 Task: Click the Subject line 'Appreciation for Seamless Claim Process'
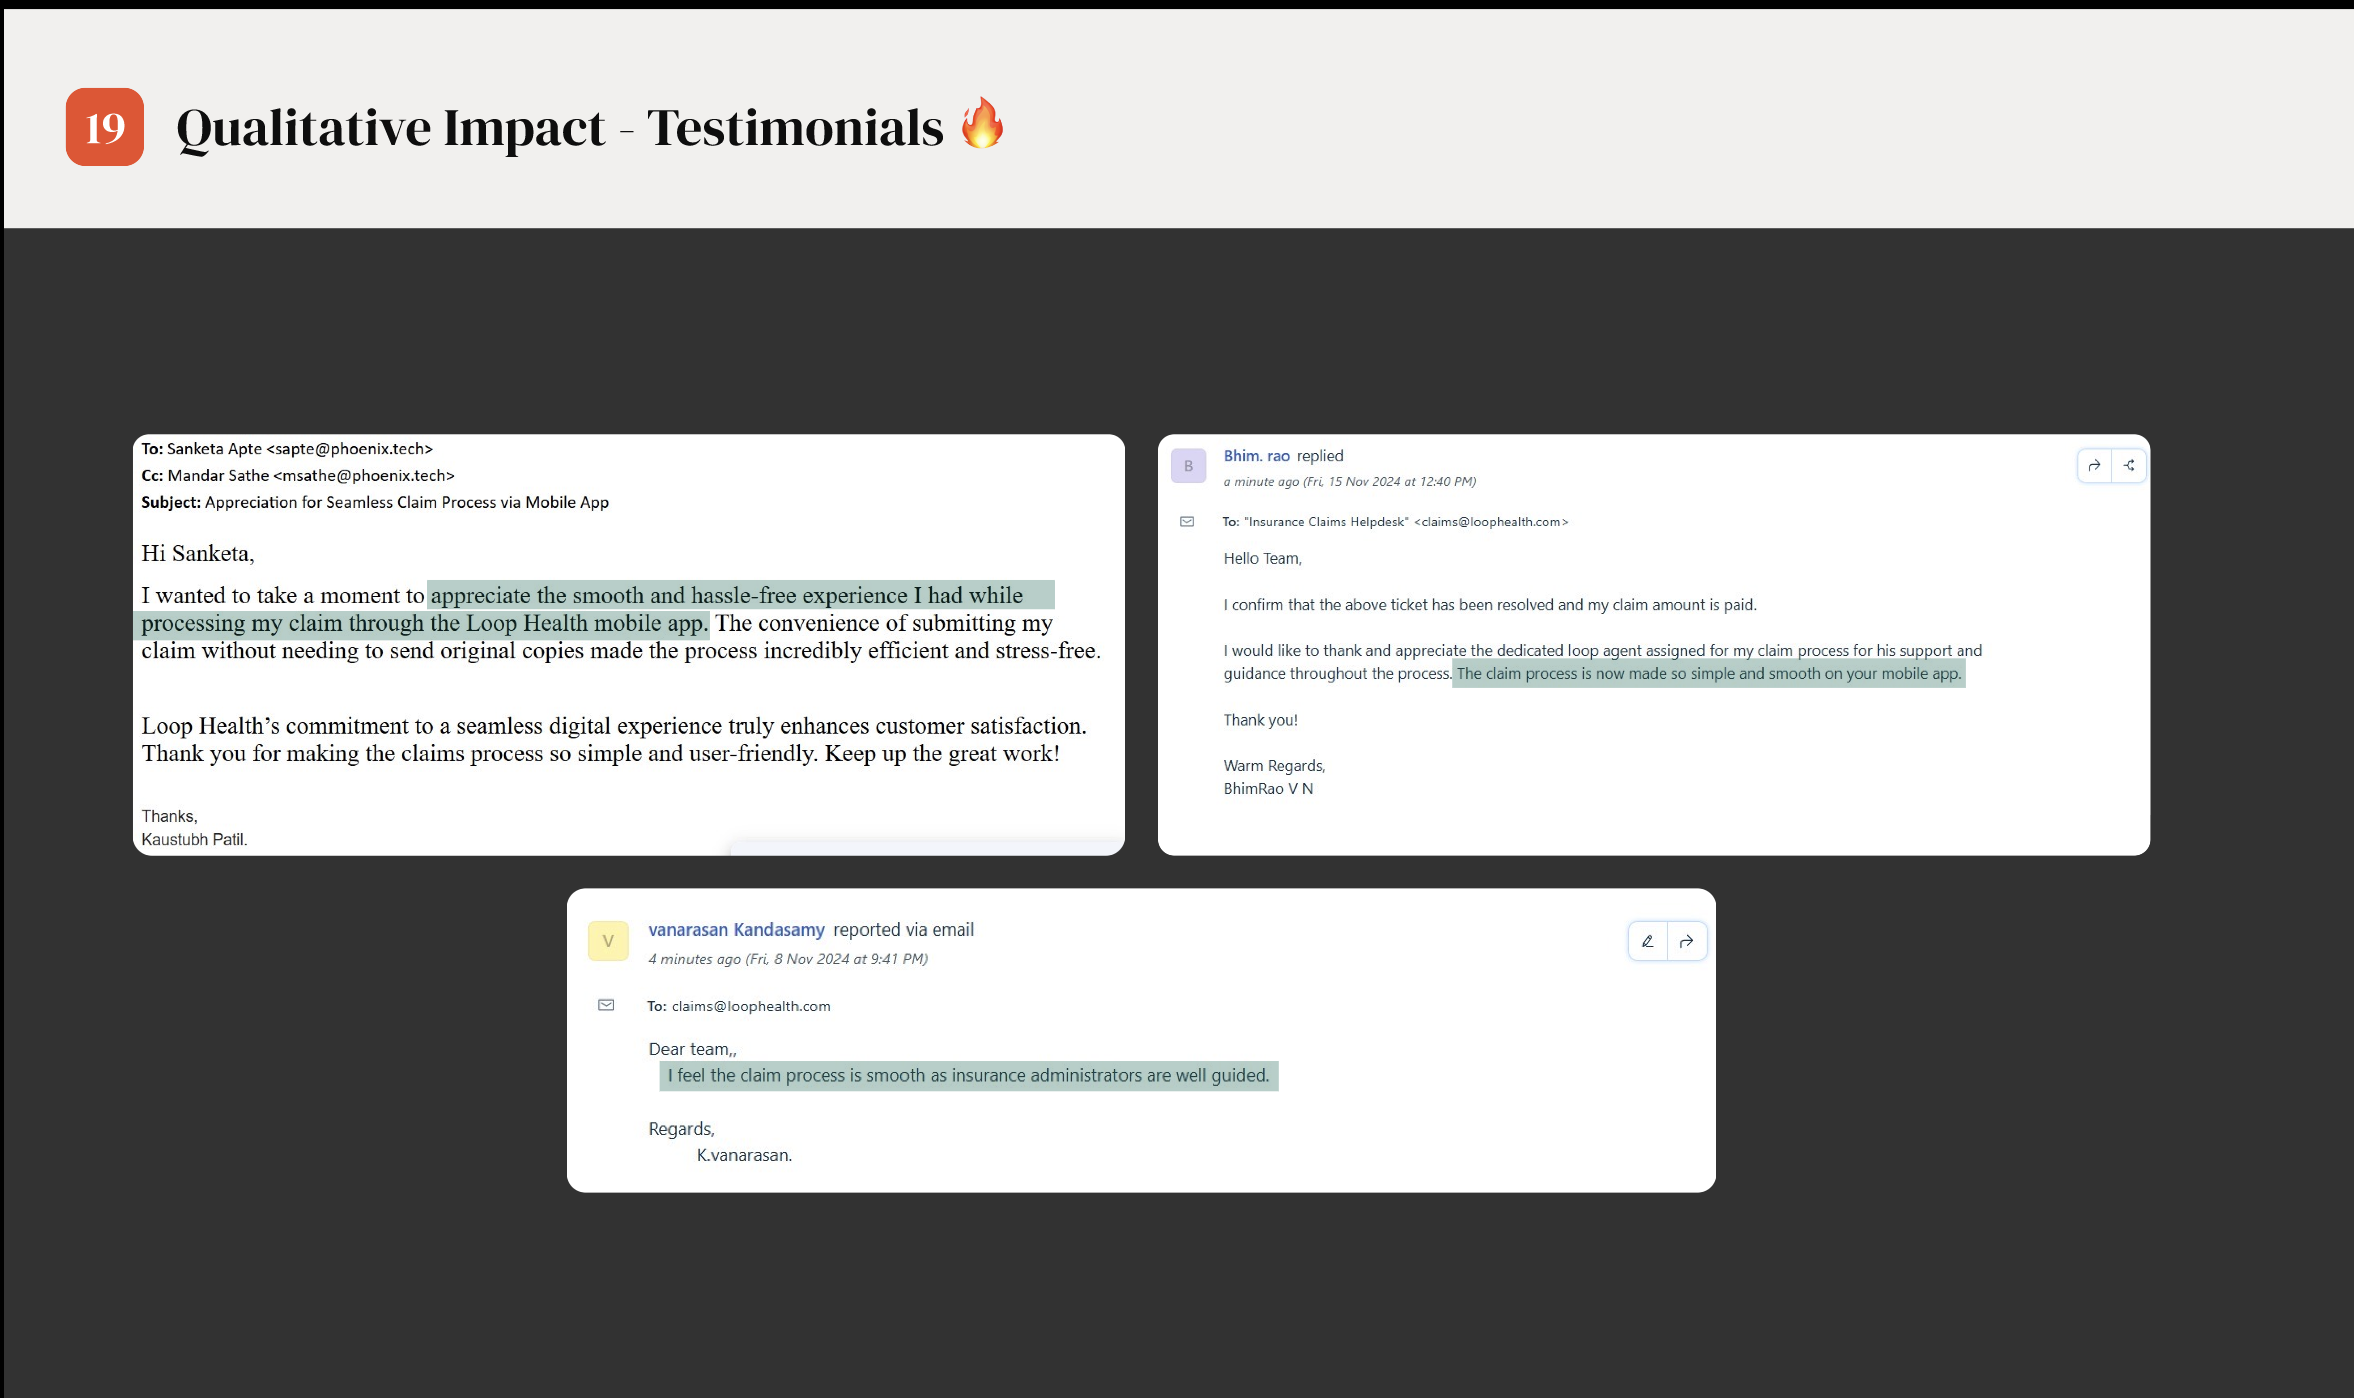(375, 503)
